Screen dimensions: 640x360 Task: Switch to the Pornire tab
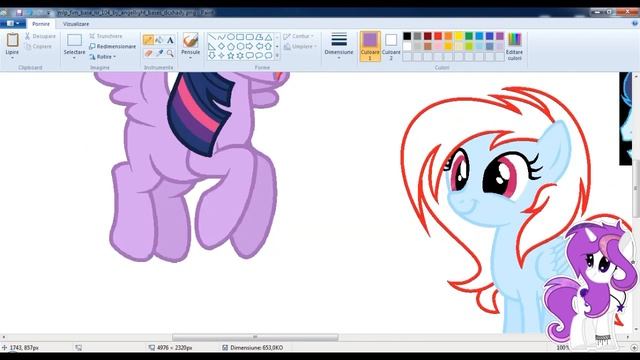point(41,24)
